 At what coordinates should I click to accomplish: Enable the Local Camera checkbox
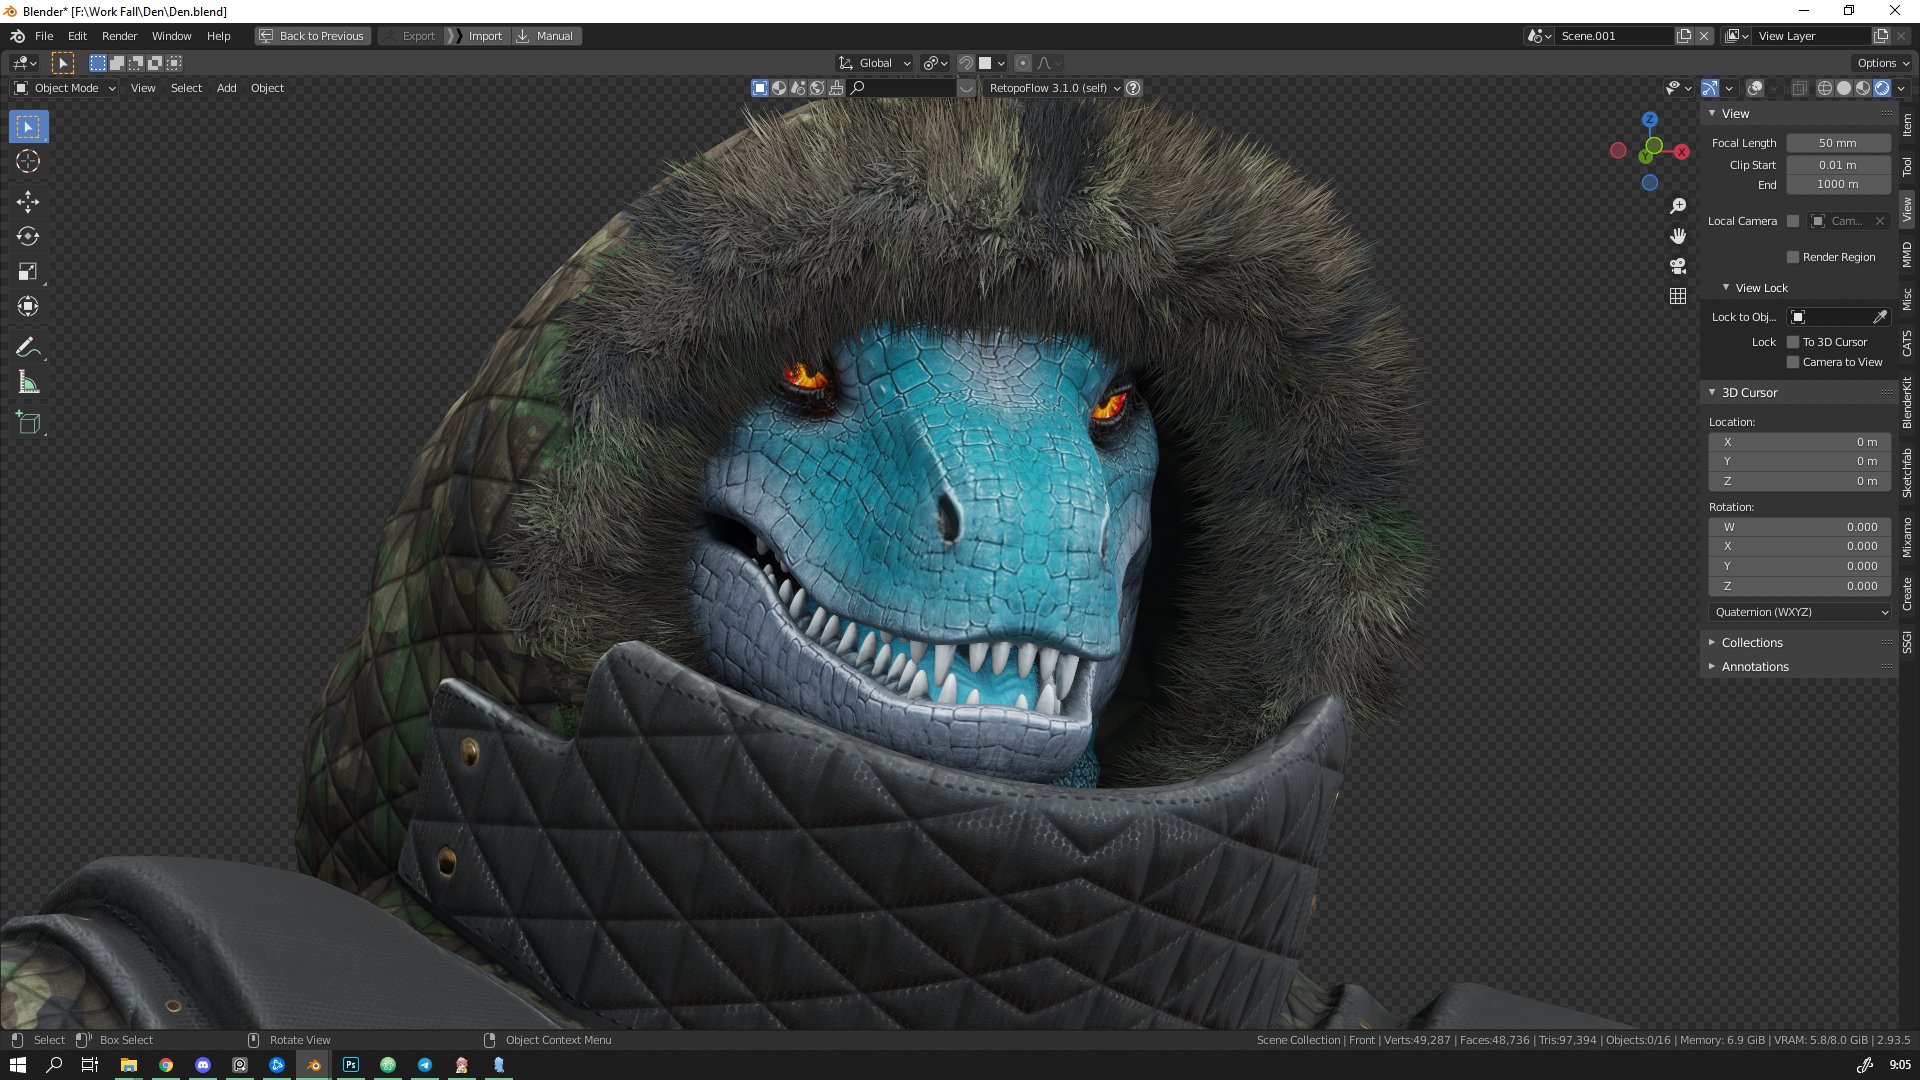1793,221
